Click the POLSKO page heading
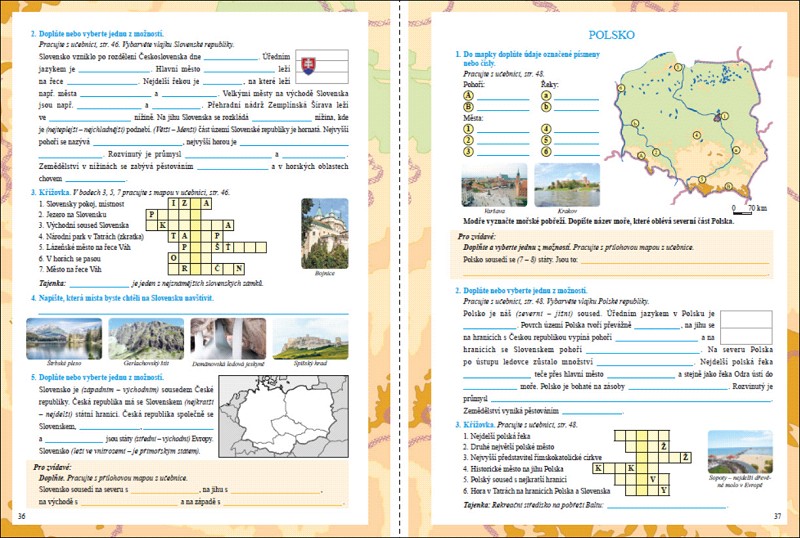The width and height of the screenshot is (800, 538). coord(611,35)
